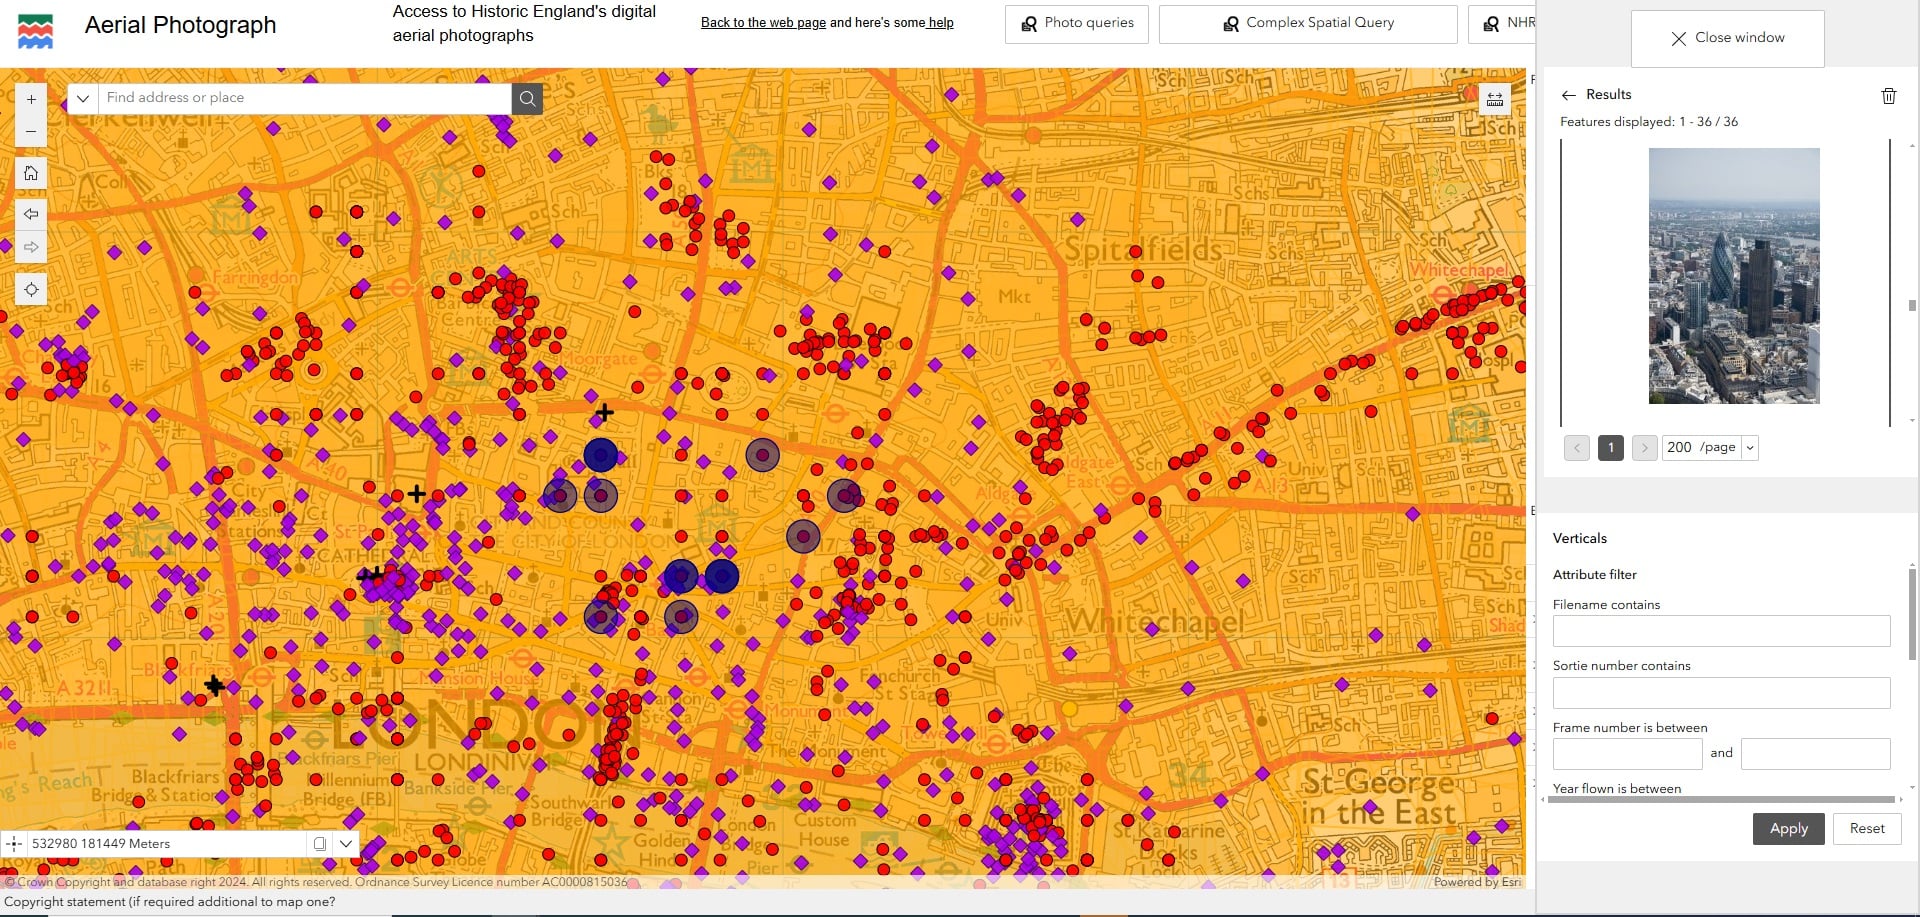Open the Gherkin aerial photo thumbnail
Screen dimensions: 1920x917
pos(1734,276)
